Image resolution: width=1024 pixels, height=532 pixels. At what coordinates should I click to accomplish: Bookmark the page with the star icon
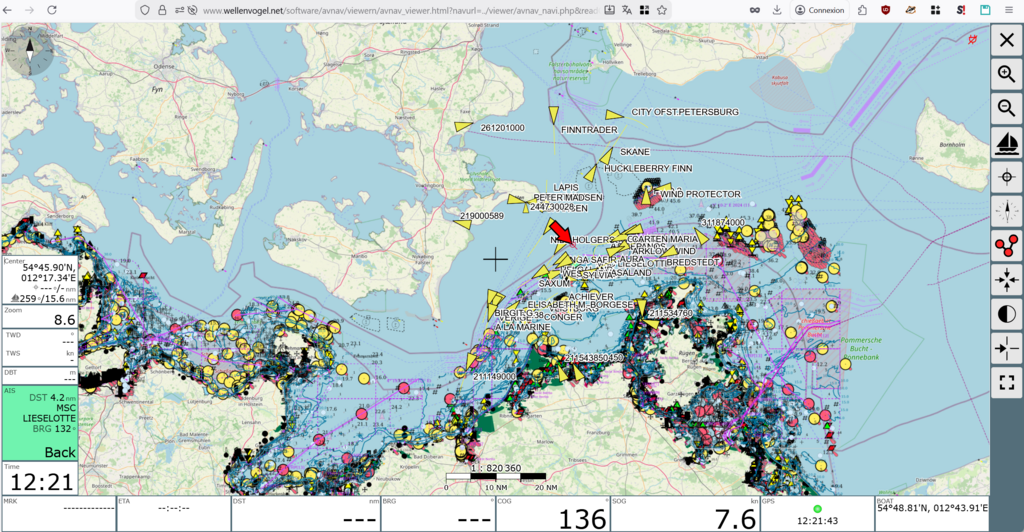pos(661,10)
